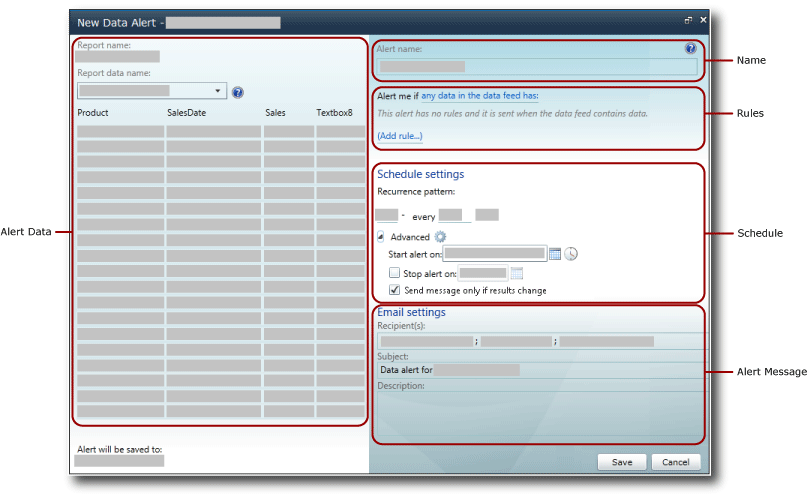Open recurrence pattern dropdown before 'every'
808x498 pixels.
tap(387, 215)
